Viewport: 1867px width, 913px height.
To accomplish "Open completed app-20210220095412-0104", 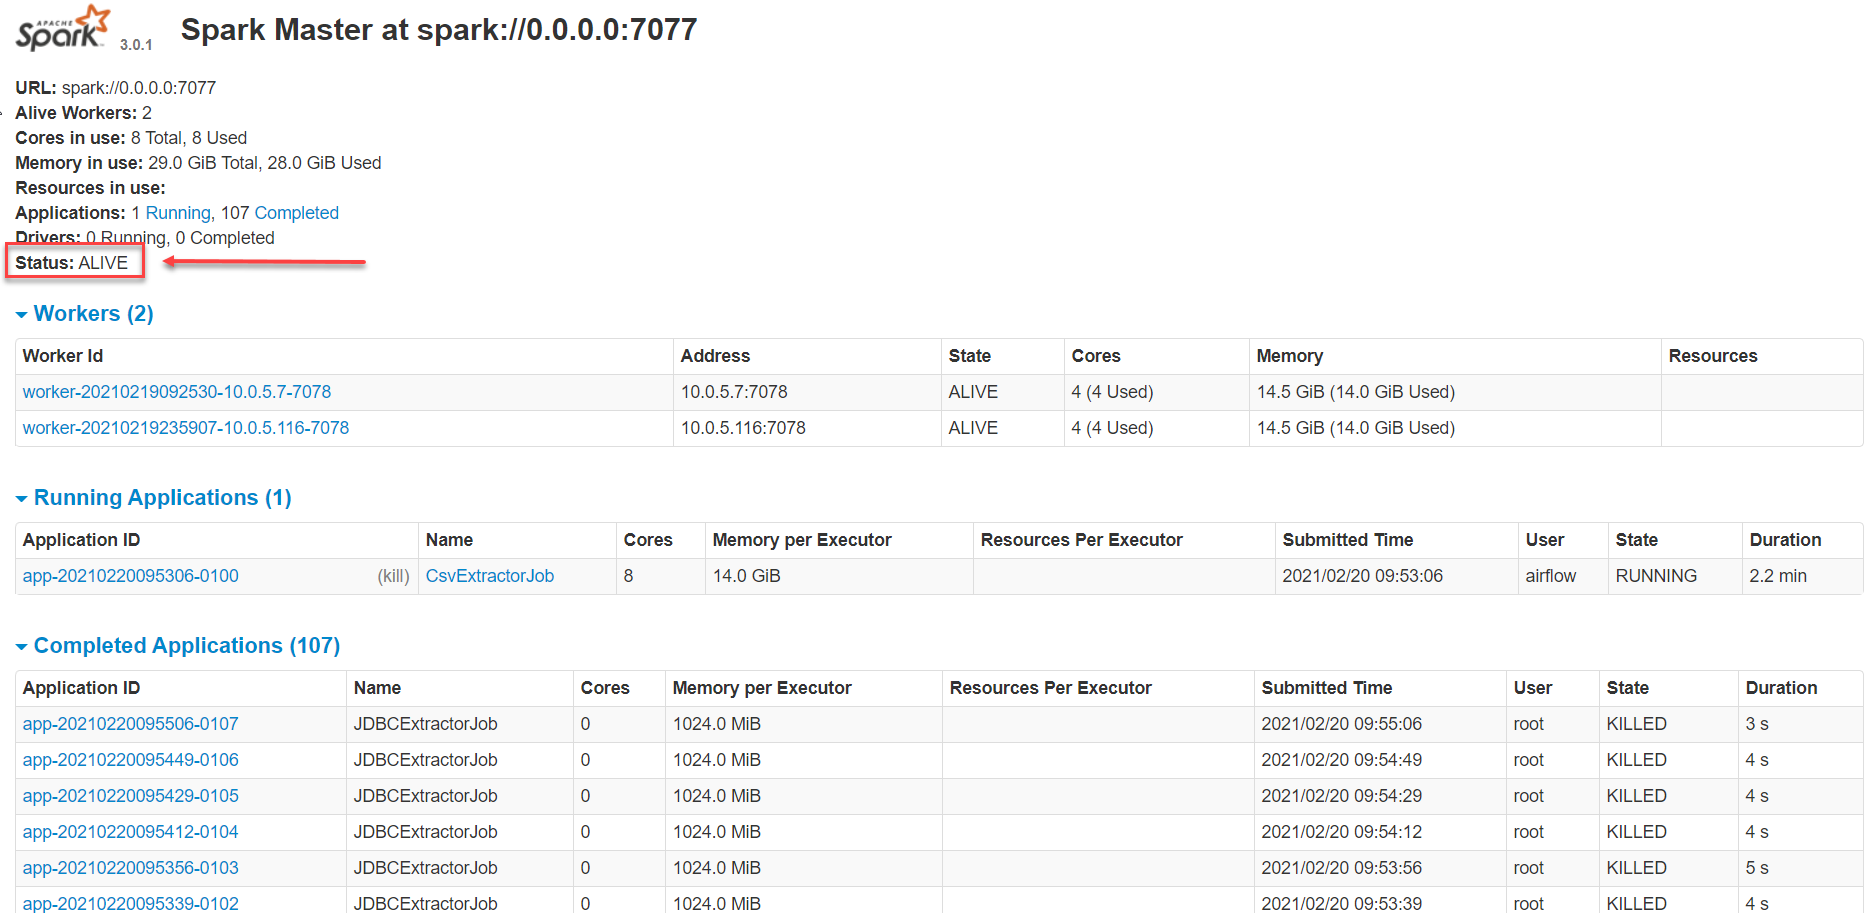I will tap(130, 832).
